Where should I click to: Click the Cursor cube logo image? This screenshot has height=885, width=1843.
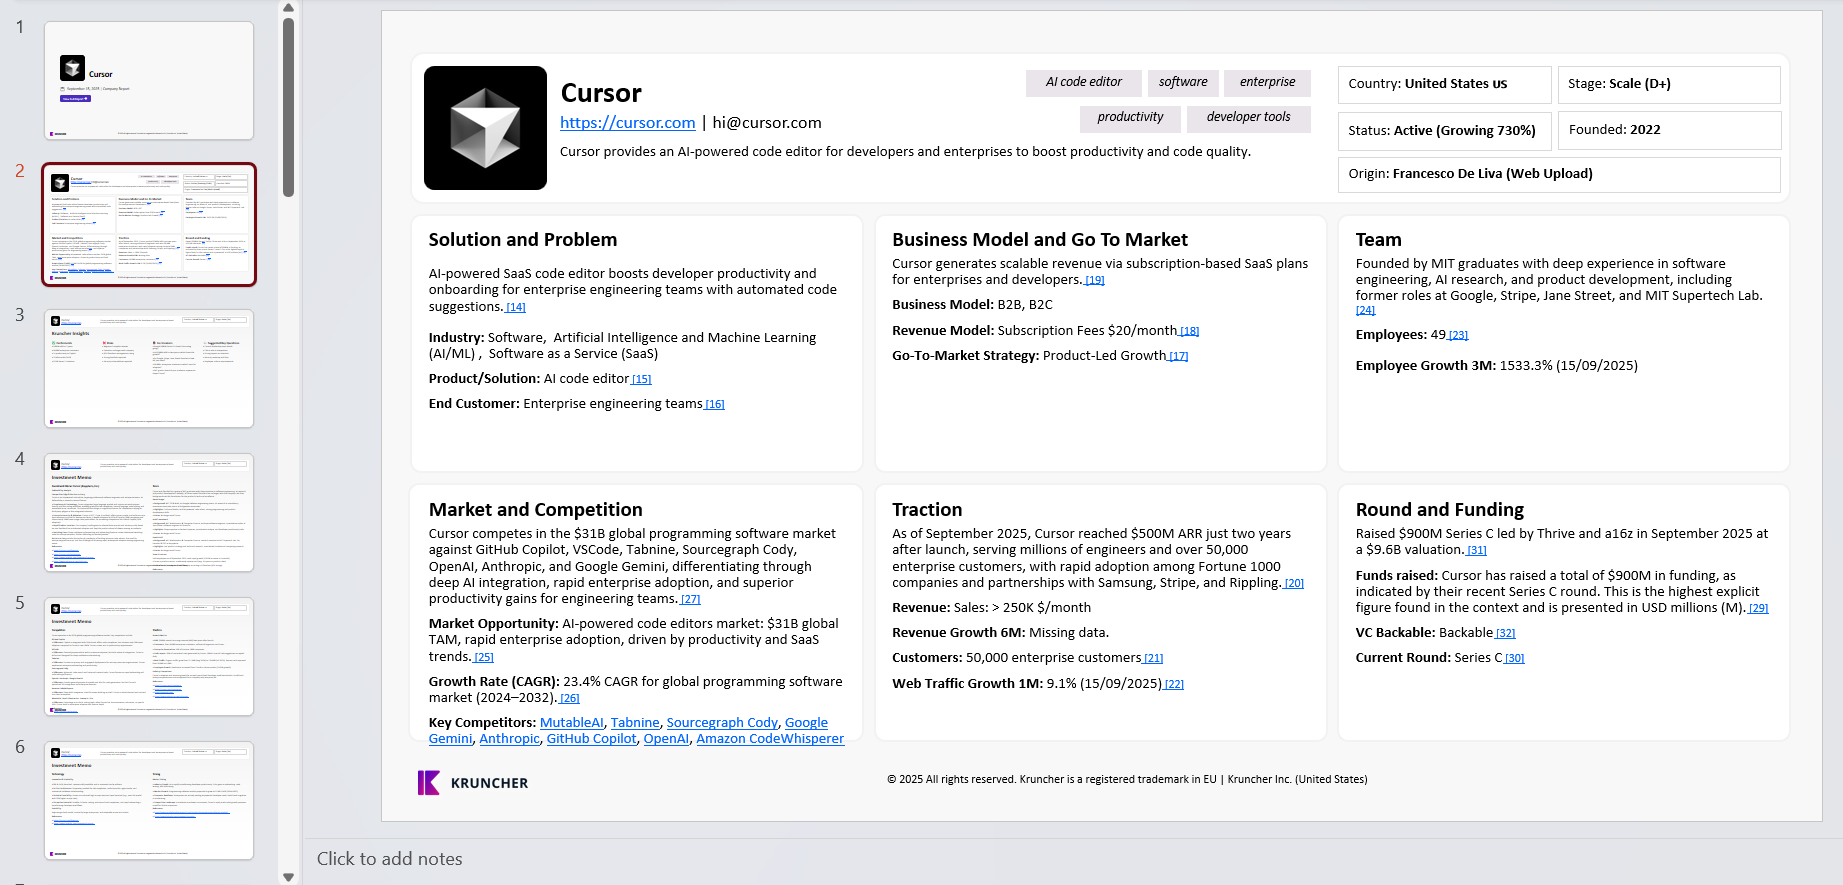tap(485, 128)
